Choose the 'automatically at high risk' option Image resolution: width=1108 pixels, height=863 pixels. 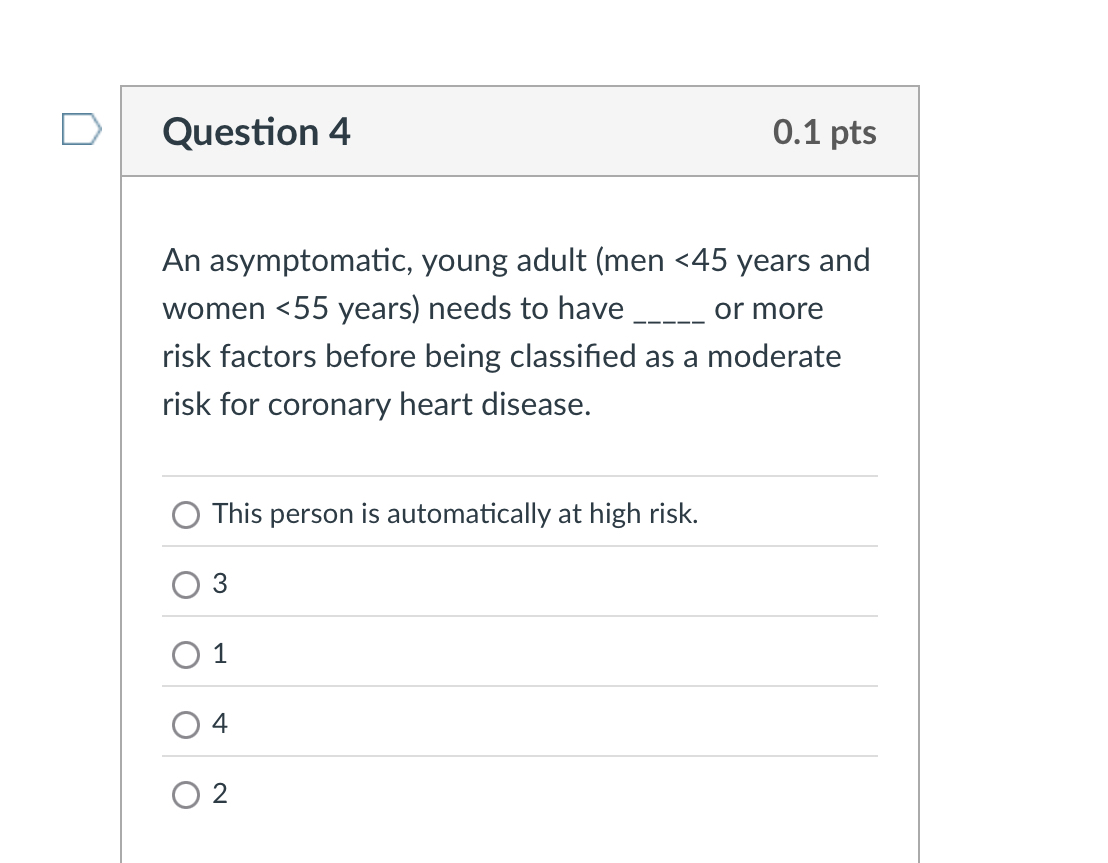point(186,514)
